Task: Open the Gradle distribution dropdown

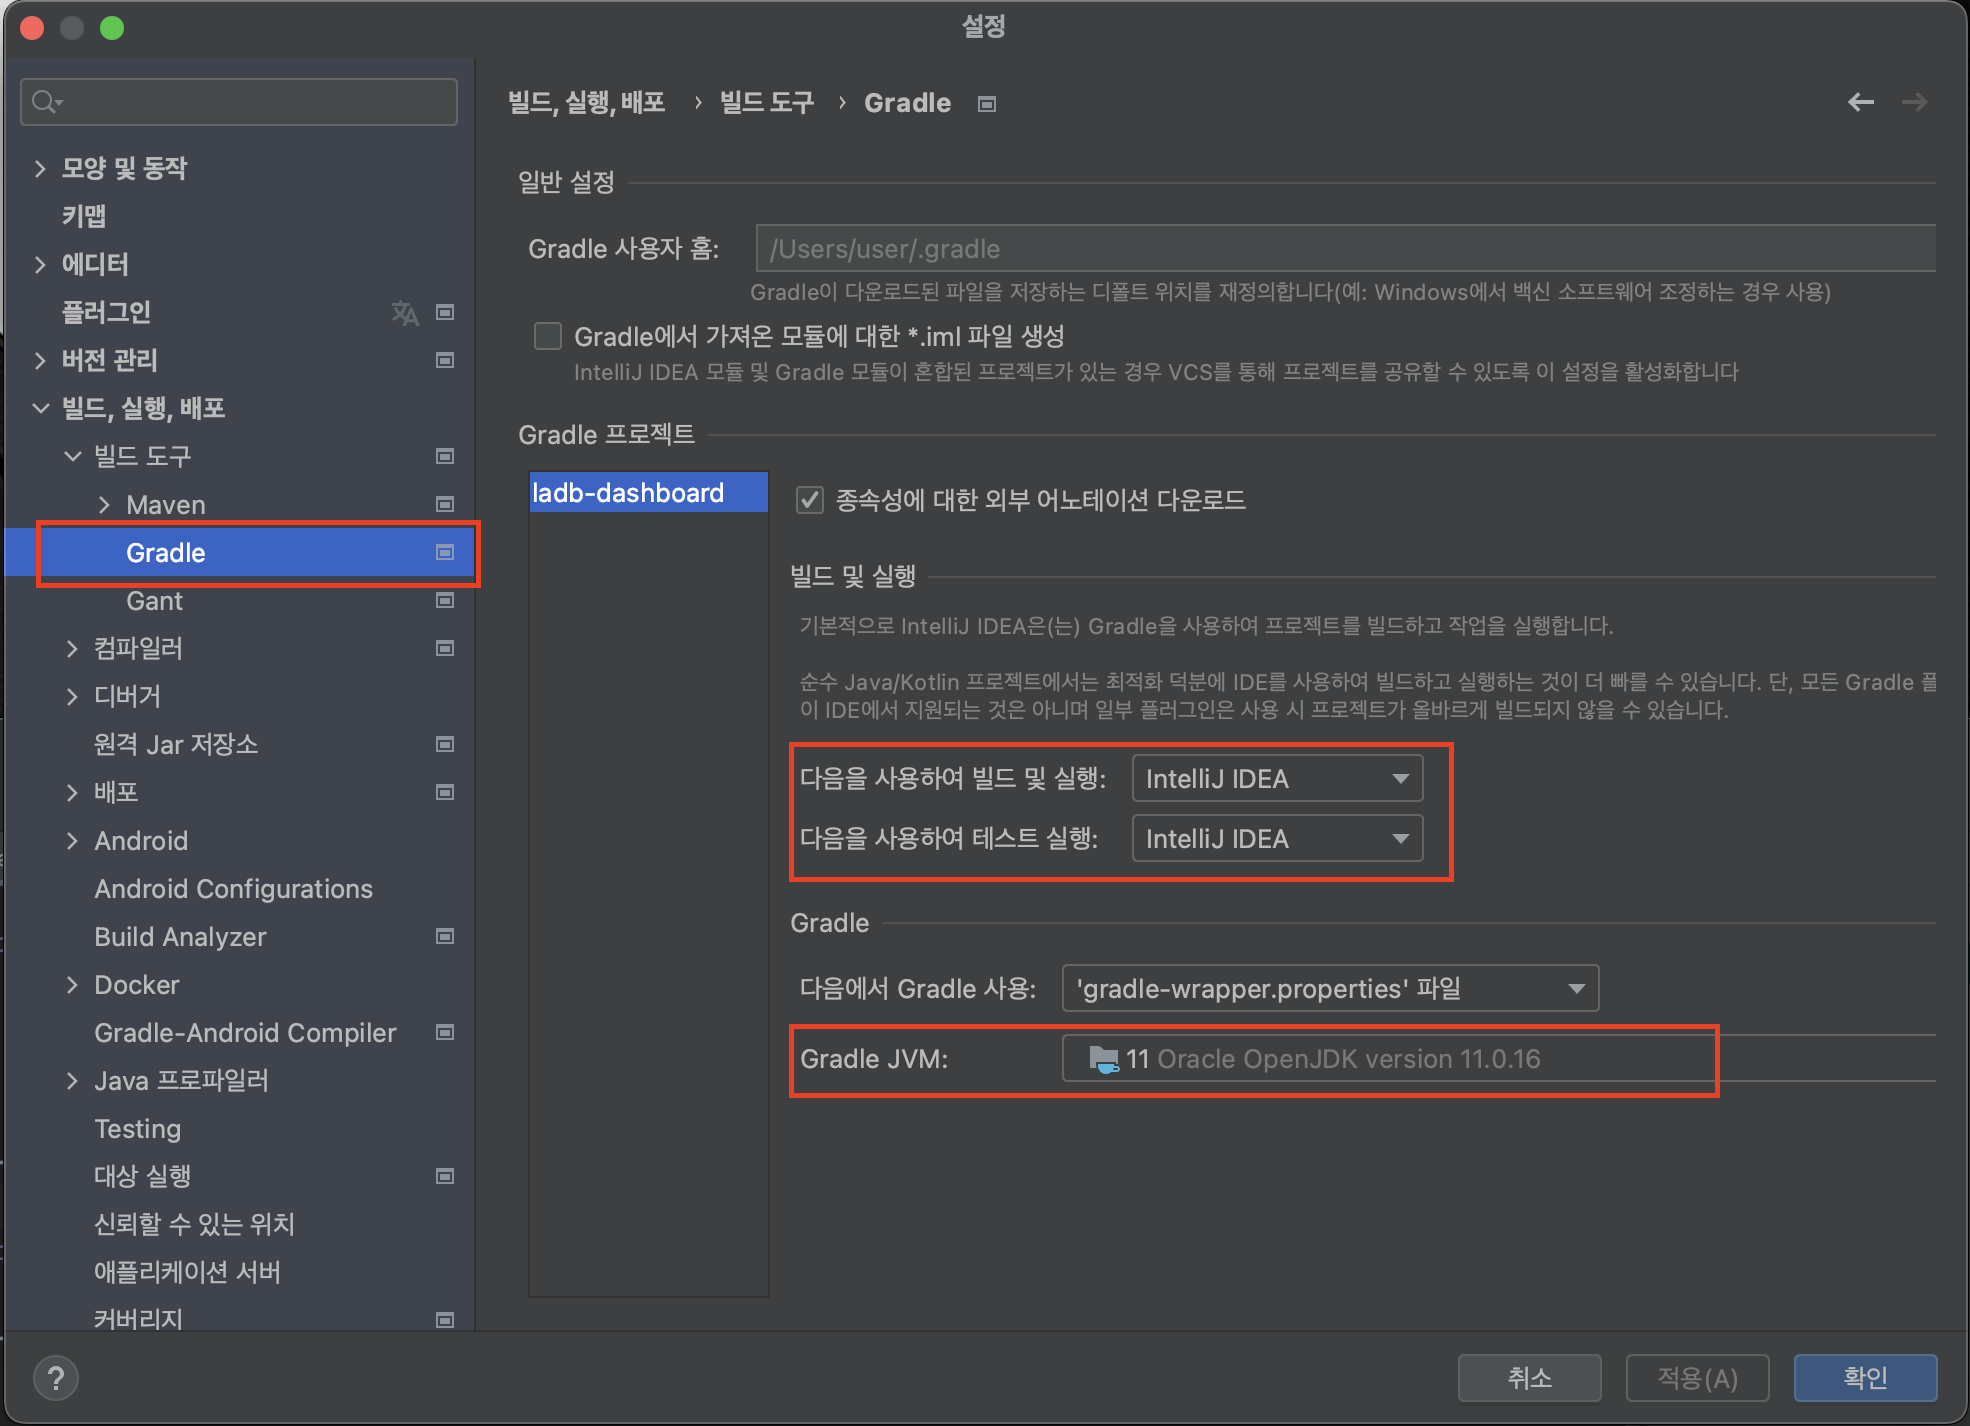Action: point(1329,989)
